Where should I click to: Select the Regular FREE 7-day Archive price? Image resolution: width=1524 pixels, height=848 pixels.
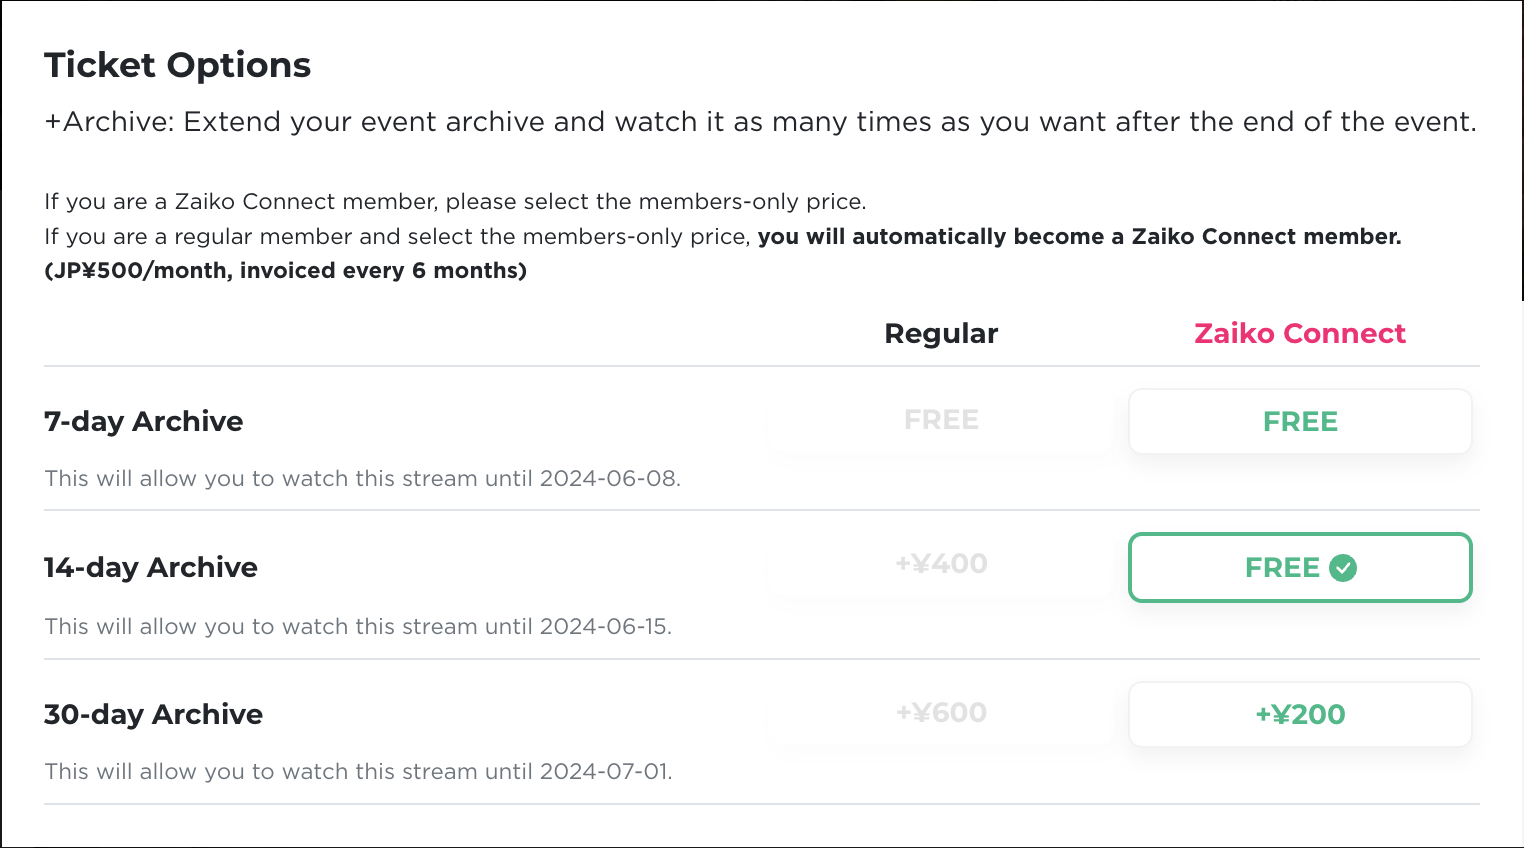pos(941,421)
